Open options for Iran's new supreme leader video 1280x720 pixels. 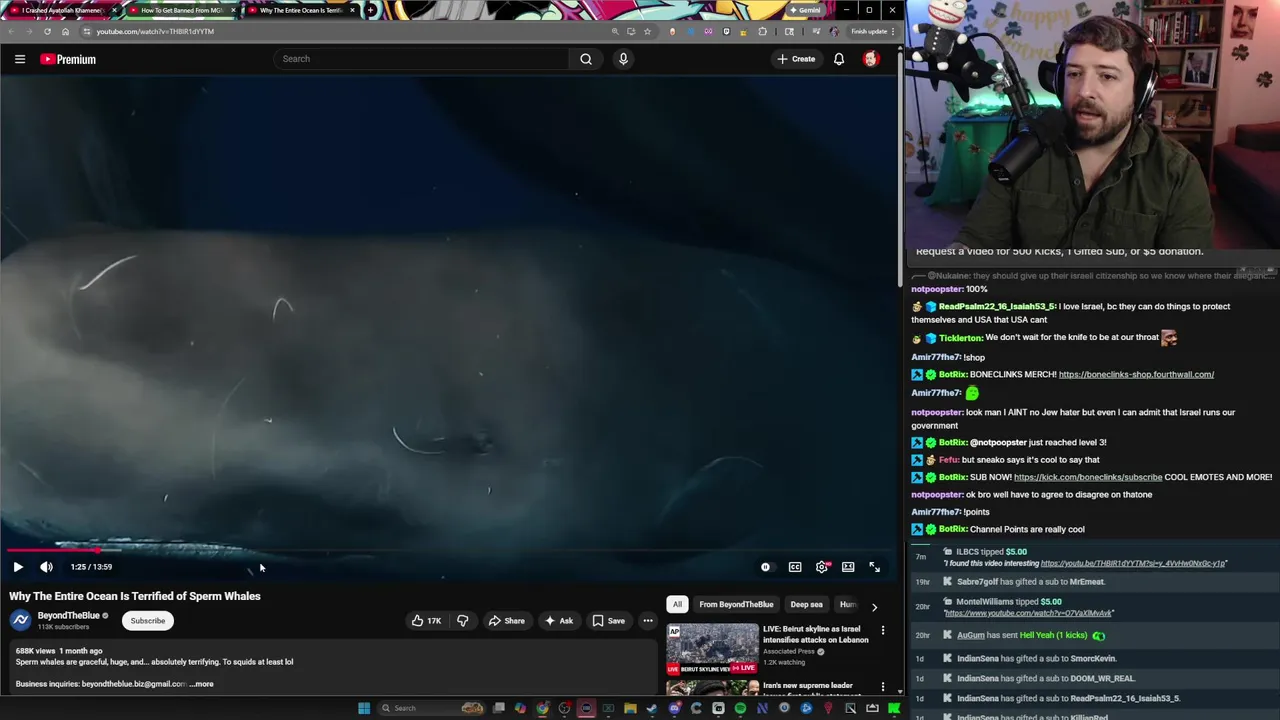point(882,688)
